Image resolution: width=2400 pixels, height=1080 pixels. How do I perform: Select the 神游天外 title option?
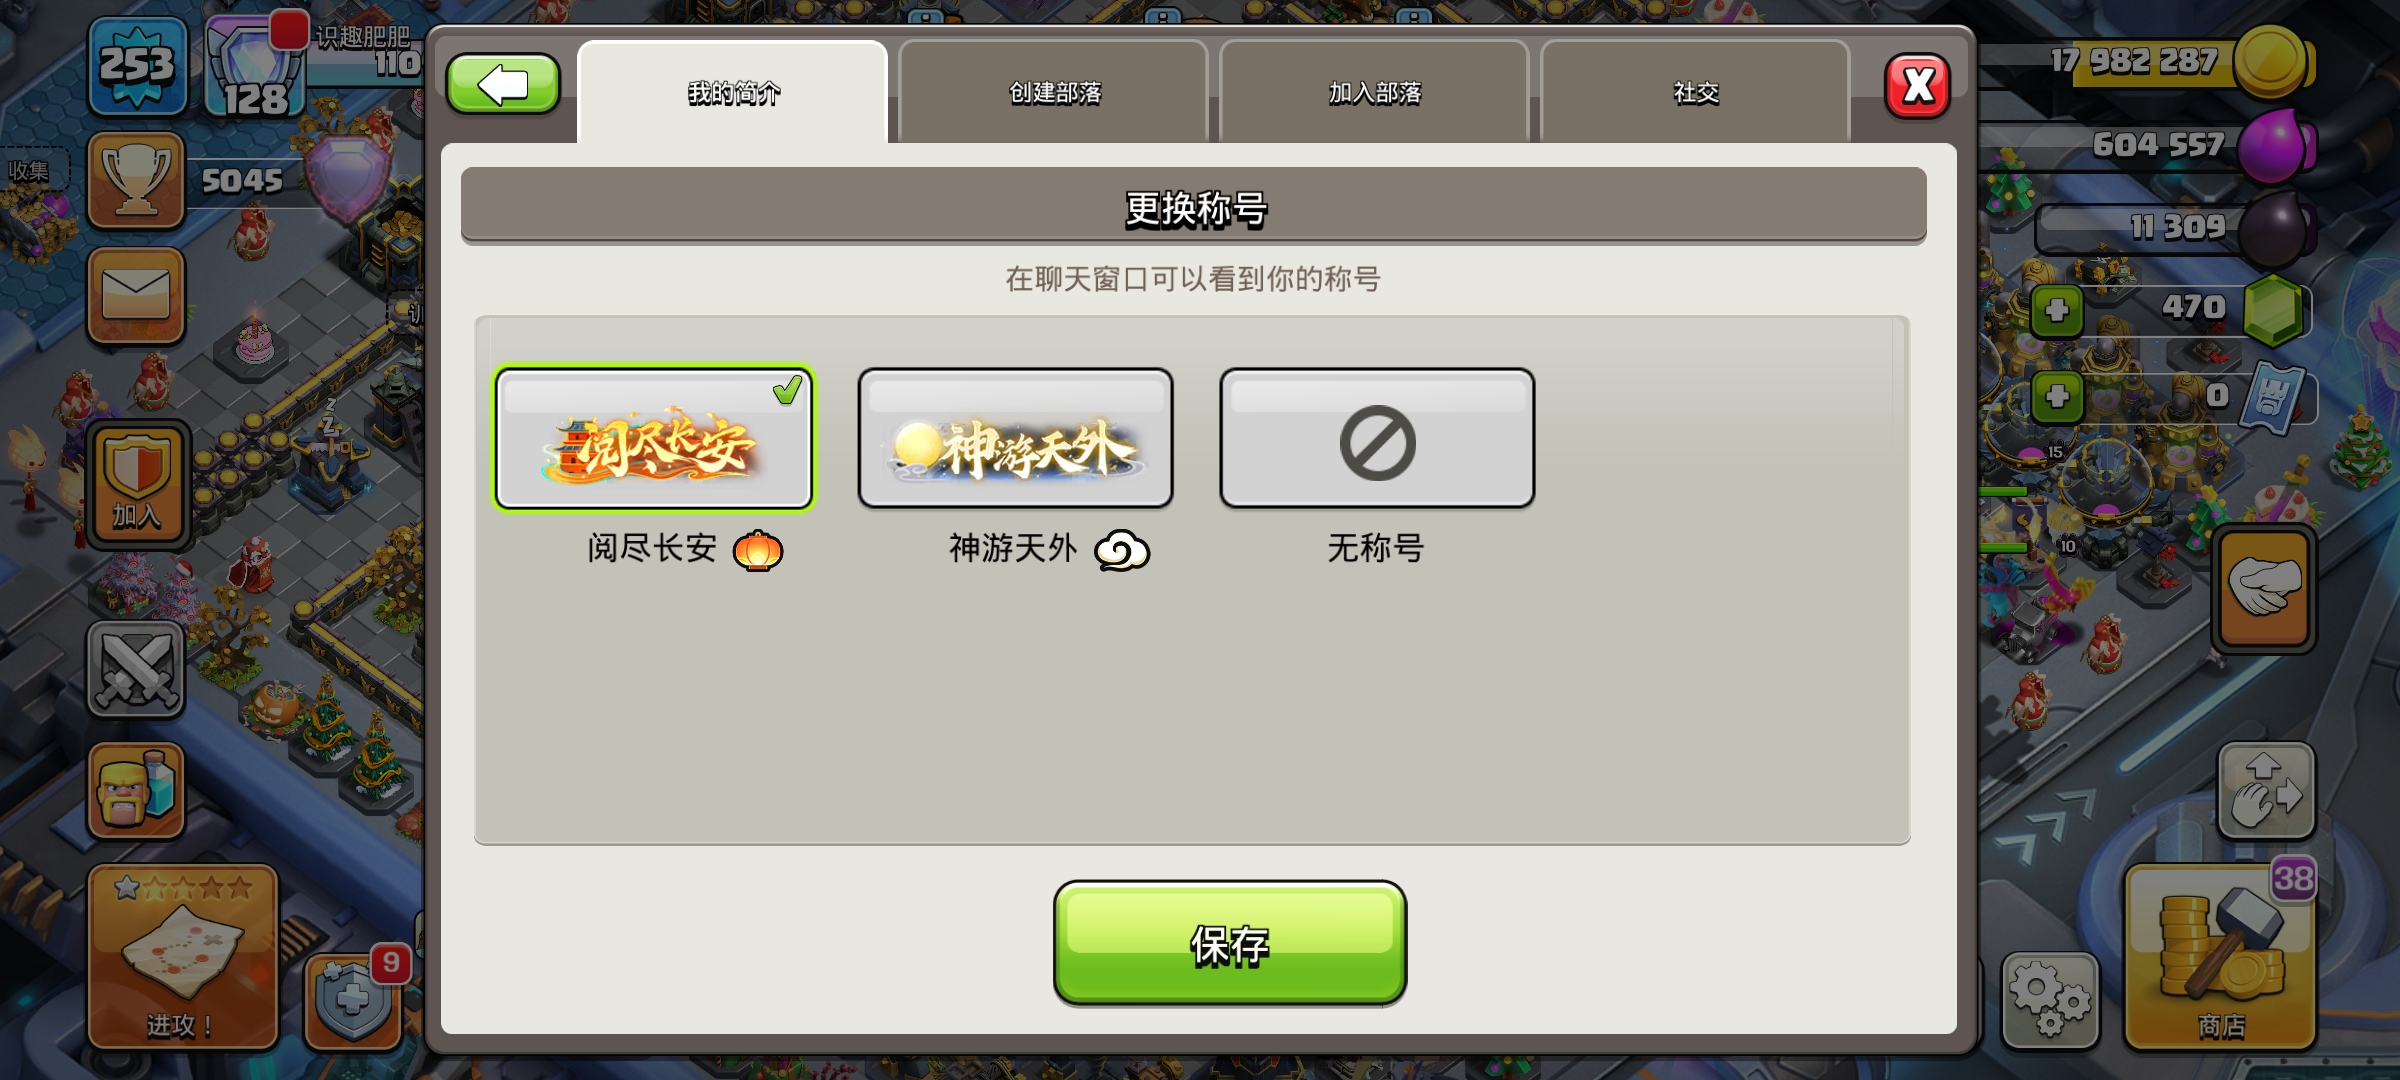tap(1015, 438)
